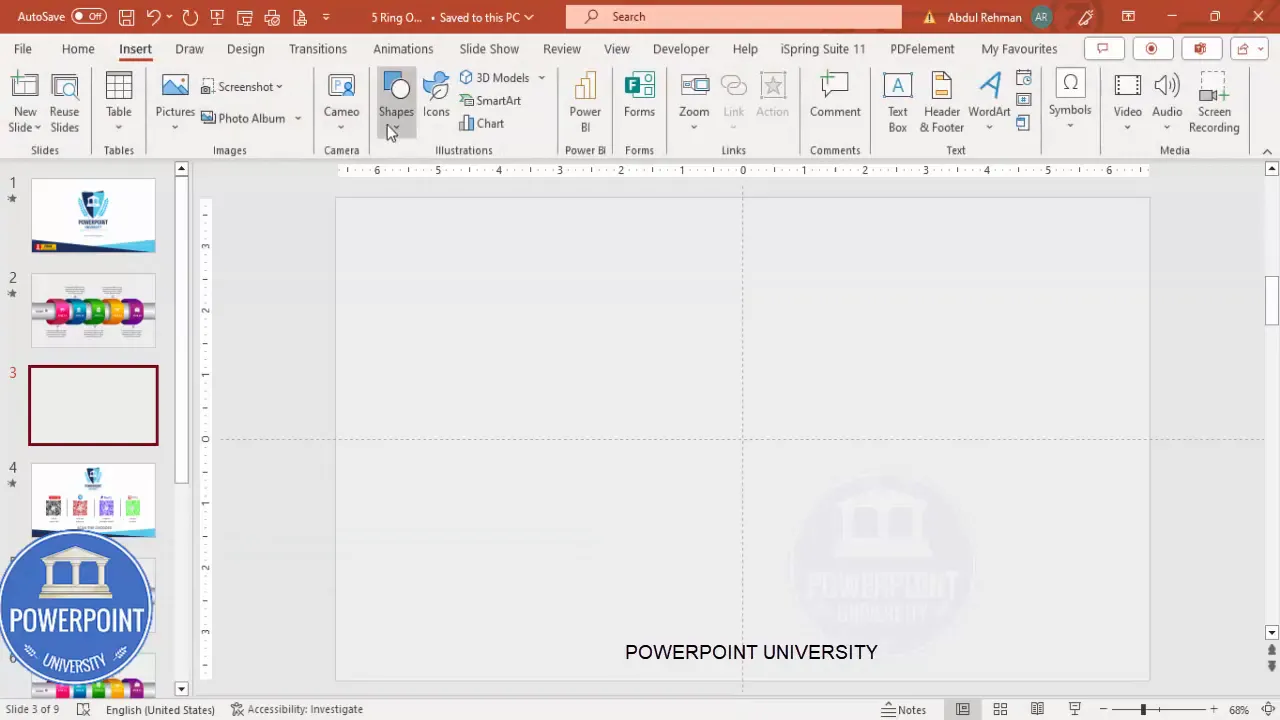The width and height of the screenshot is (1280, 720).
Task: Click the Object icon in Text group
Action: coord(1024,123)
